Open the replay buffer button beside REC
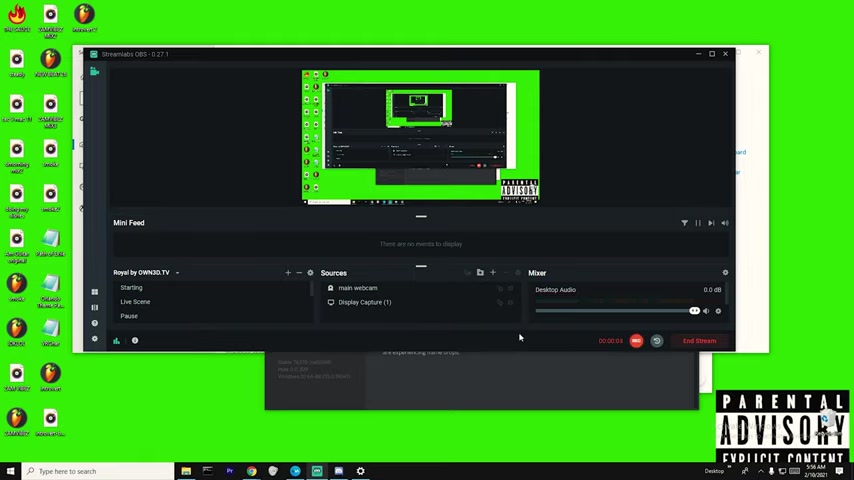This screenshot has height=480, width=854. pyautogui.click(x=657, y=341)
